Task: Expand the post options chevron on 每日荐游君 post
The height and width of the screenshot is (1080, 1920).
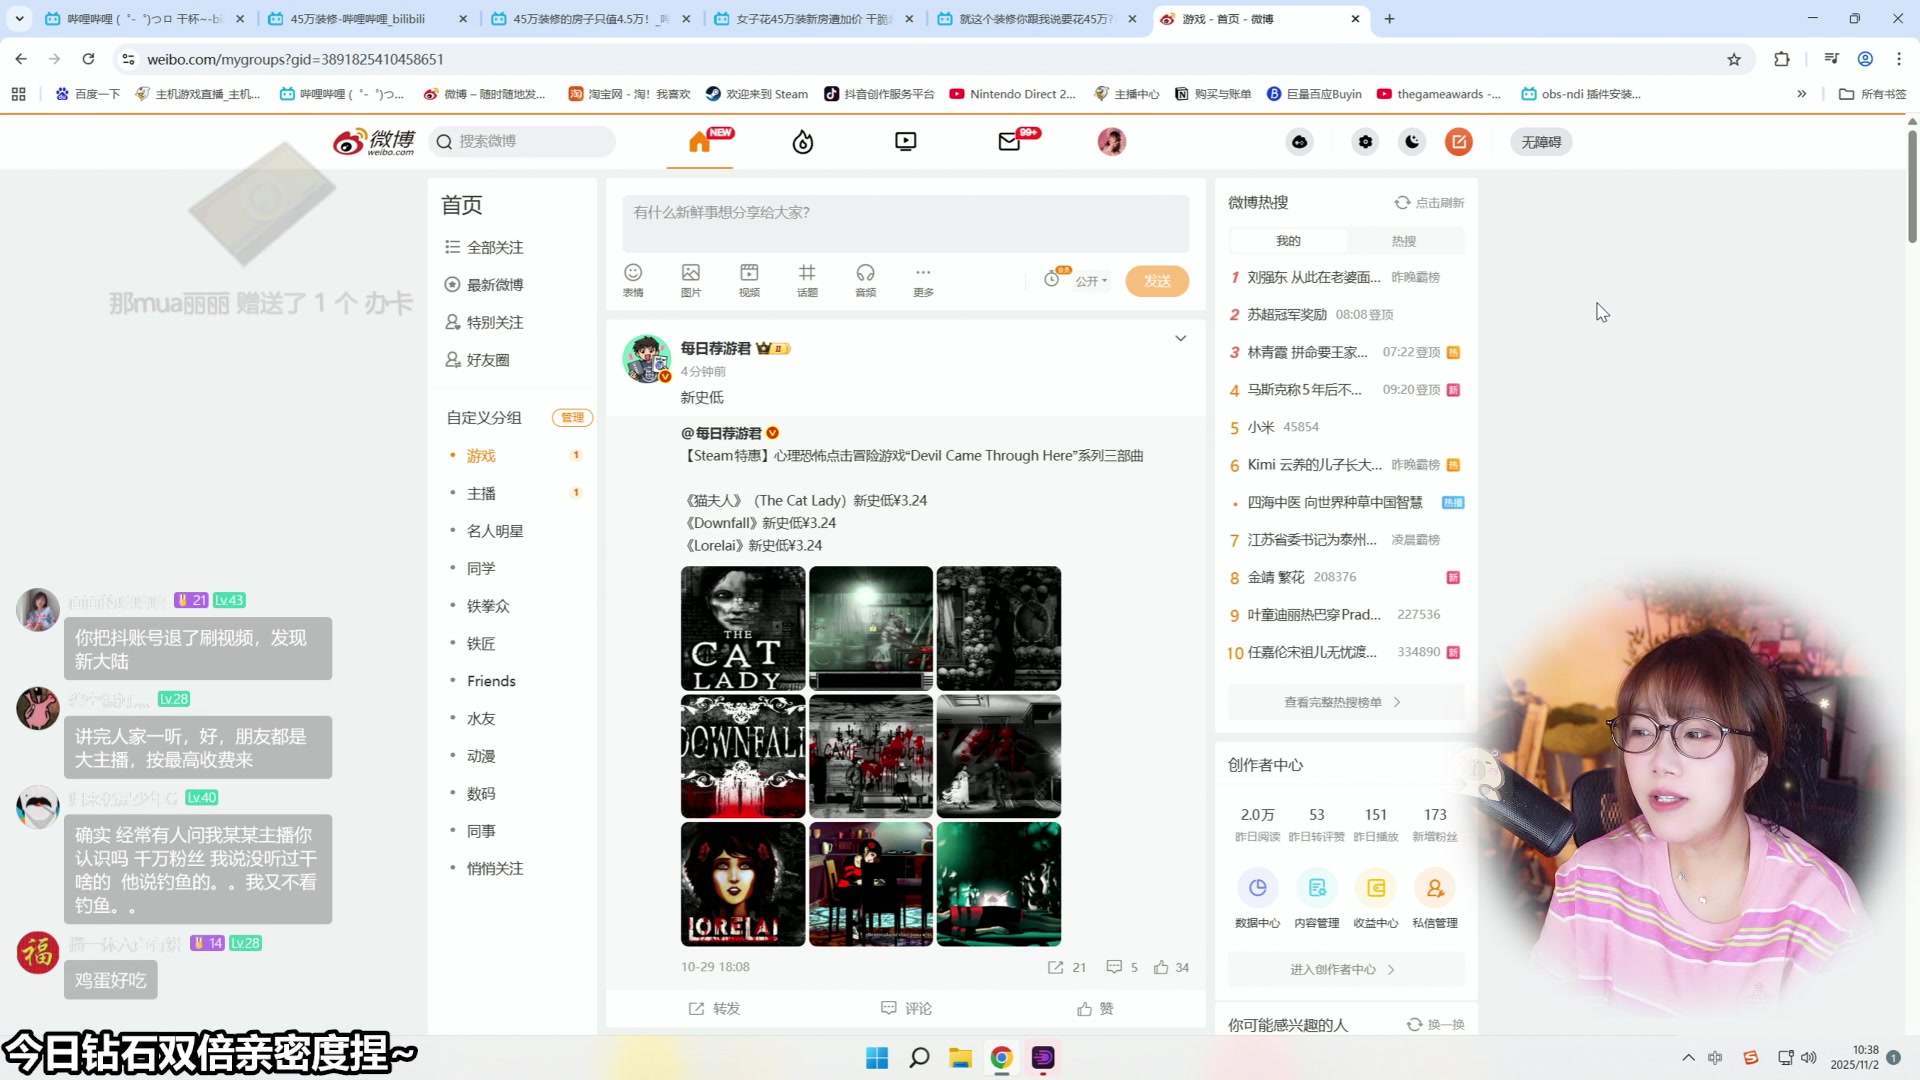Action: pos(1180,338)
